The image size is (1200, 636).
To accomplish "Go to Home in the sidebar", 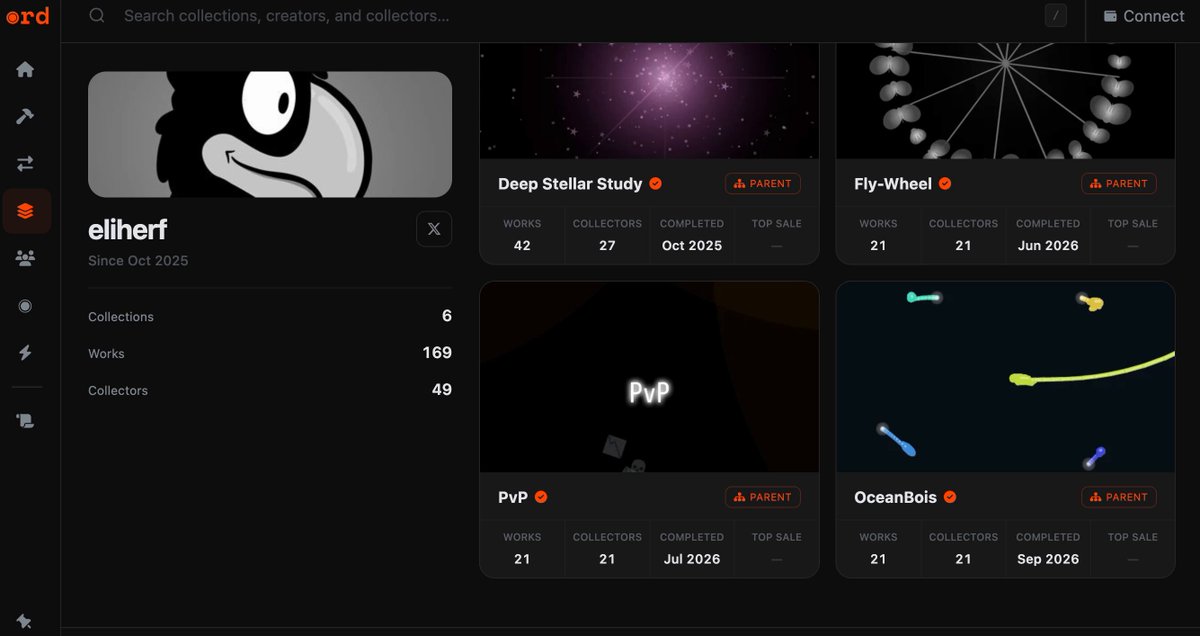I will click(26, 69).
